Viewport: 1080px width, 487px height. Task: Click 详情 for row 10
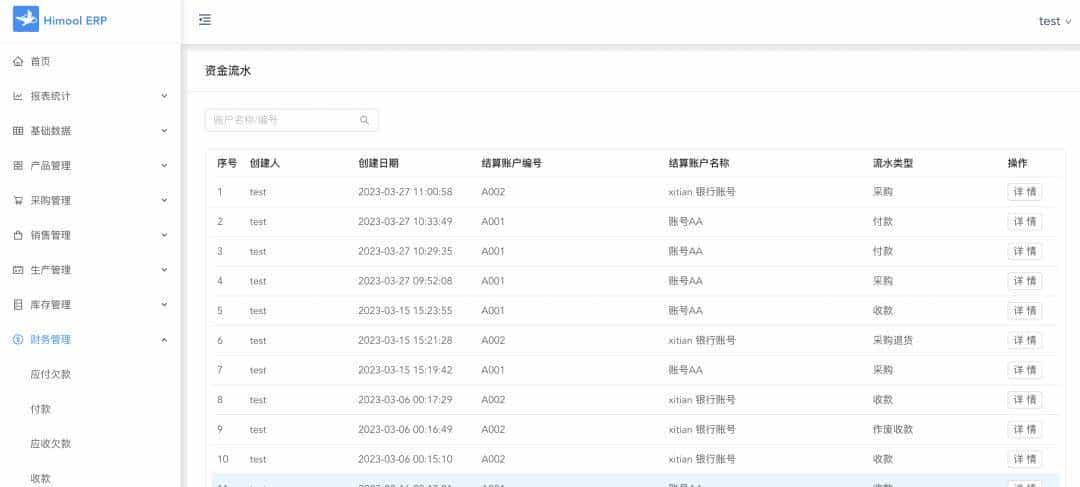point(1024,459)
